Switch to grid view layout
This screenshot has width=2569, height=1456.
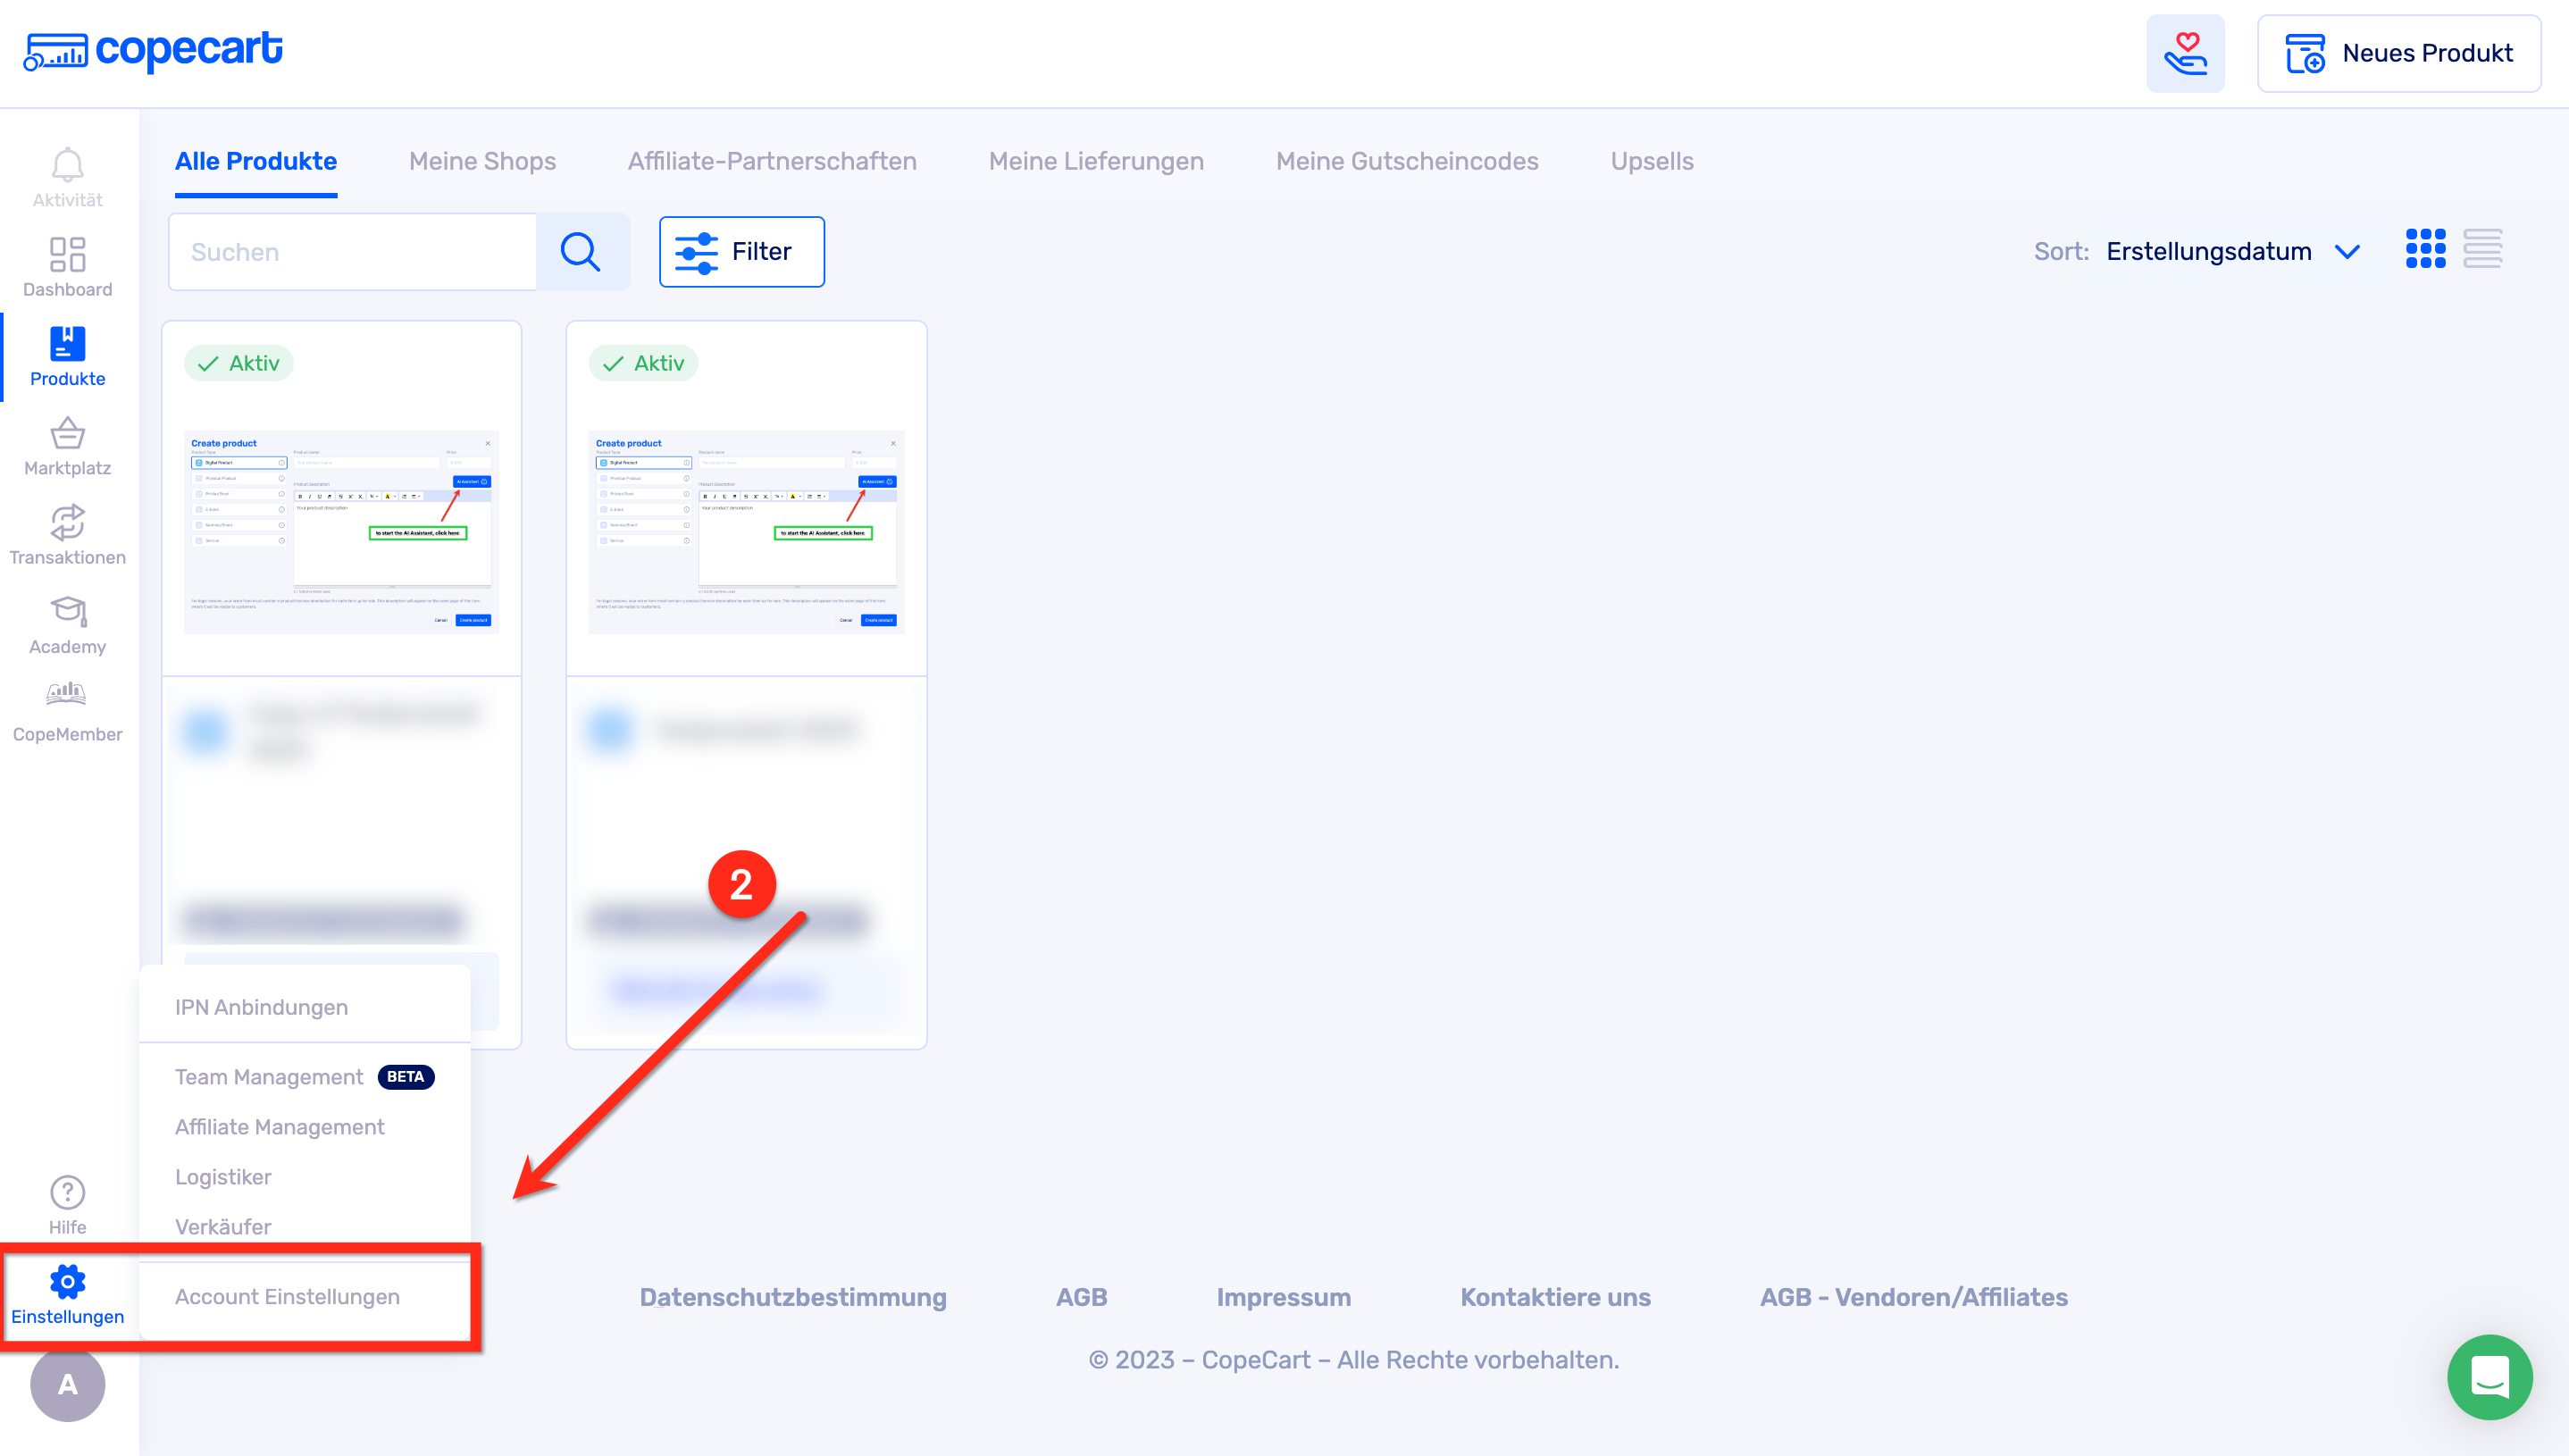click(2425, 249)
